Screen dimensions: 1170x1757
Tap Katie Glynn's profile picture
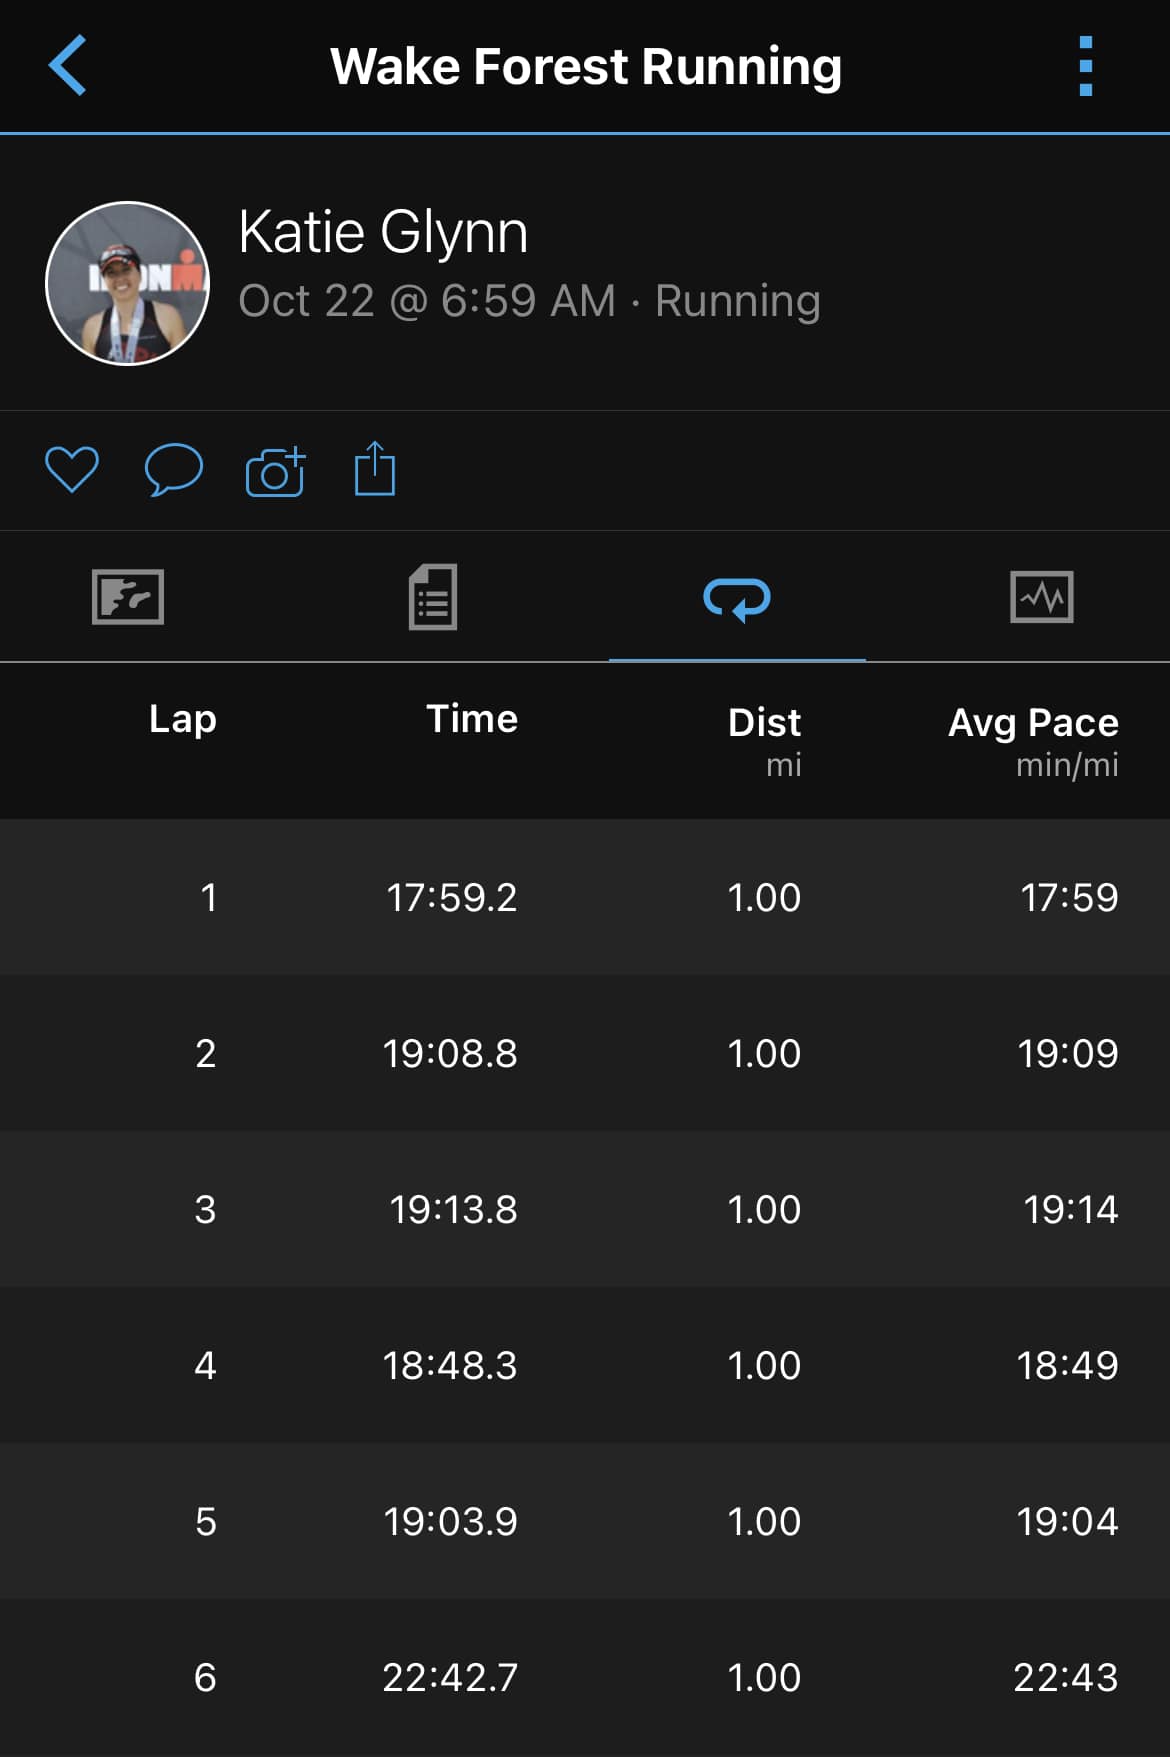(x=128, y=283)
